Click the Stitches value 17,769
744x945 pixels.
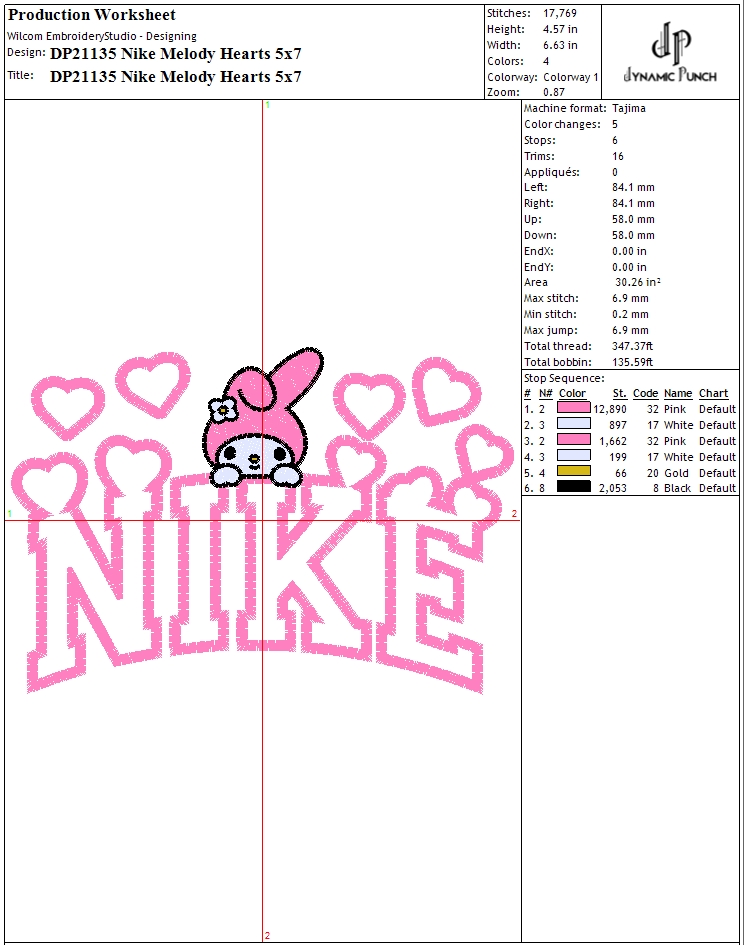[560, 13]
